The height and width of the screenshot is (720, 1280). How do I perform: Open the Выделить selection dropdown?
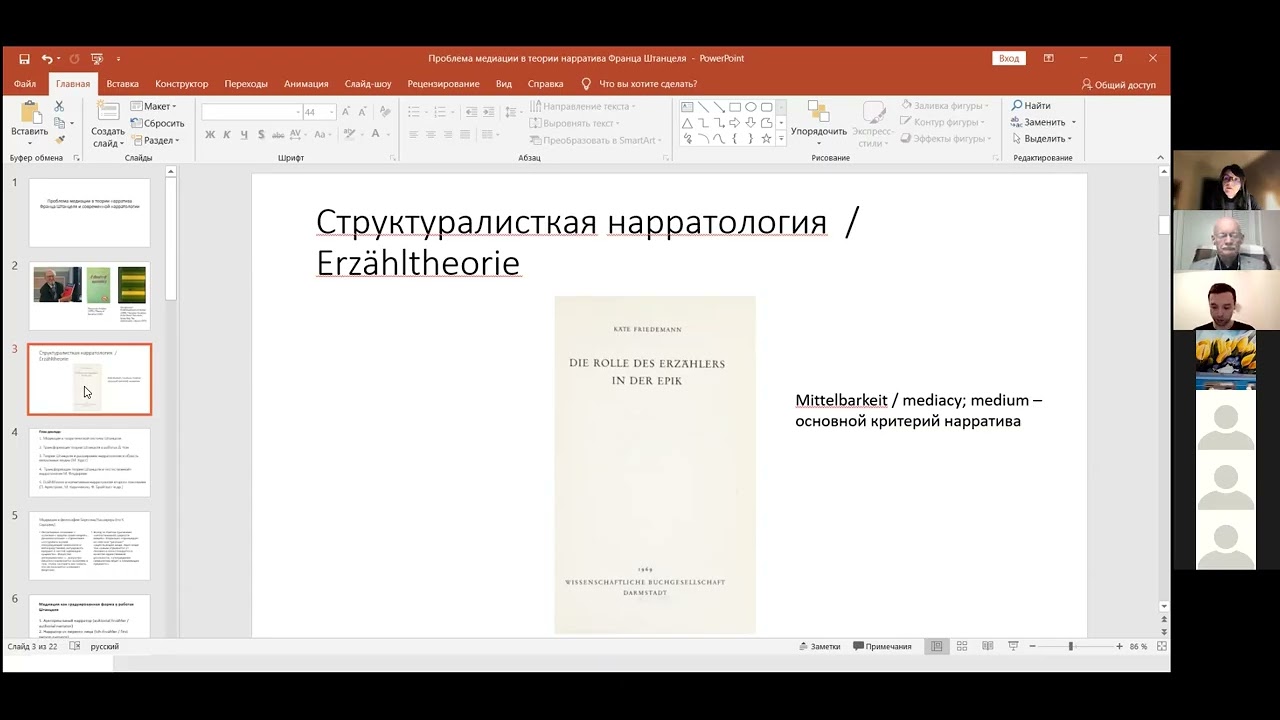pyautogui.click(x=1041, y=139)
